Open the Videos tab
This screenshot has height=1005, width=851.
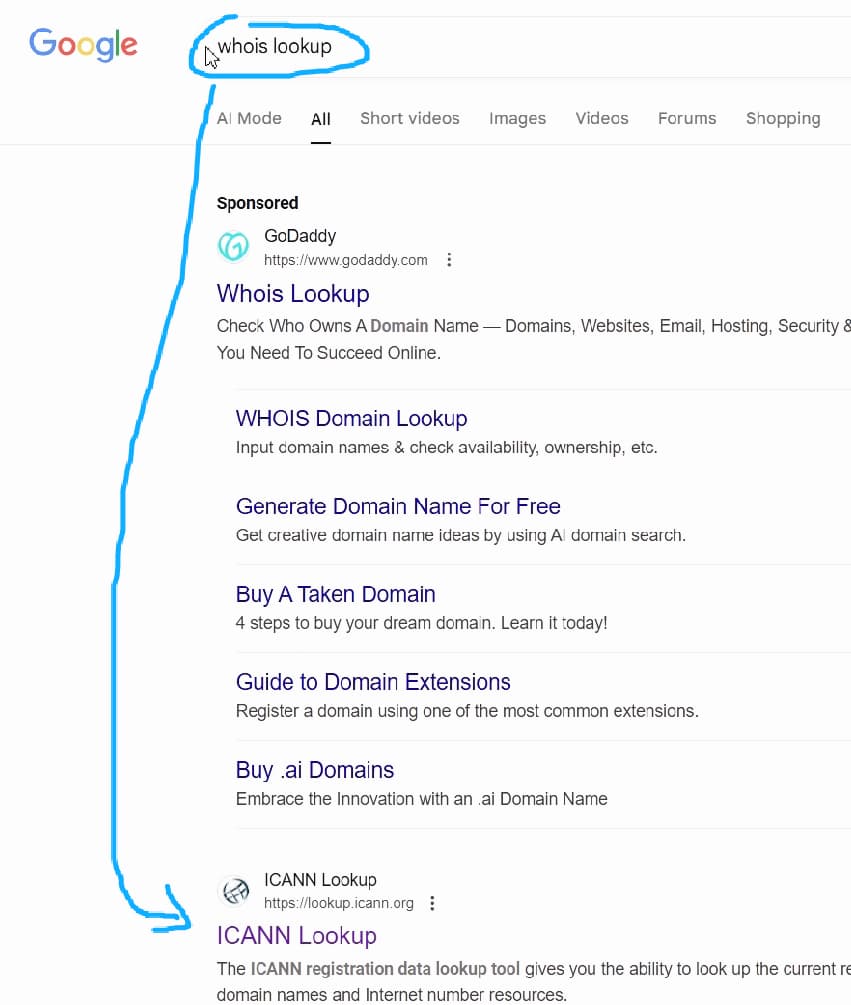(602, 119)
